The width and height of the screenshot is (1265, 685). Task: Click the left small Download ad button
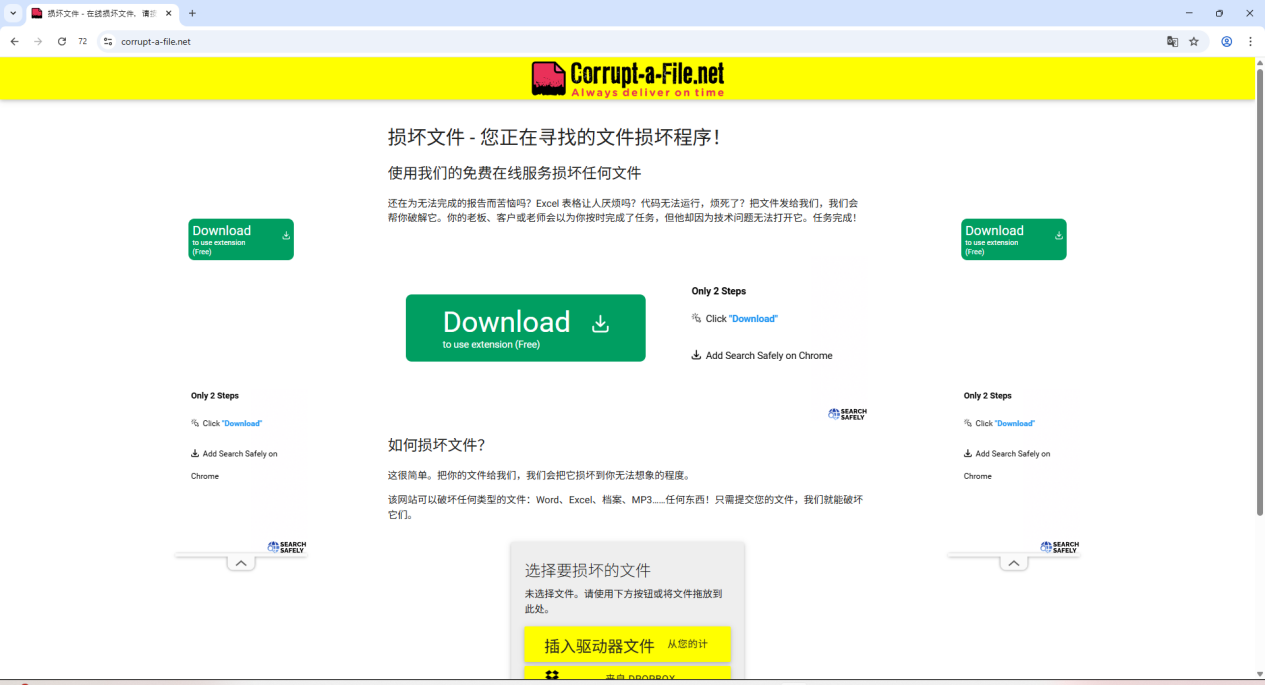tap(241, 239)
